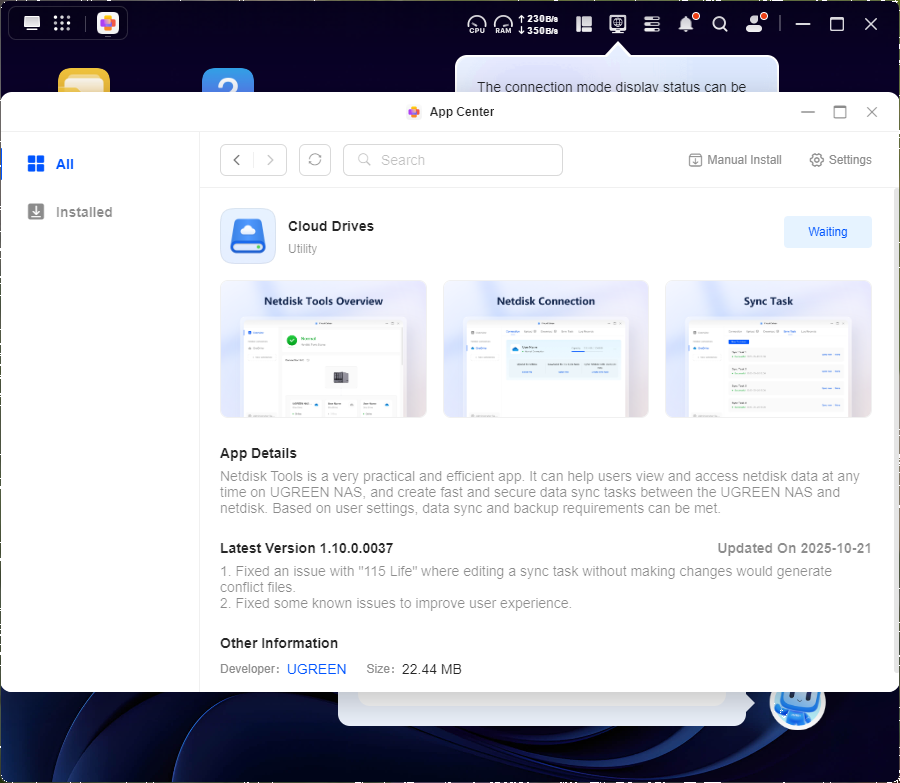The height and width of the screenshot is (783, 900).
Task: Go forward using the right arrow button
Action: pyautogui.click(x=271, y=160)
